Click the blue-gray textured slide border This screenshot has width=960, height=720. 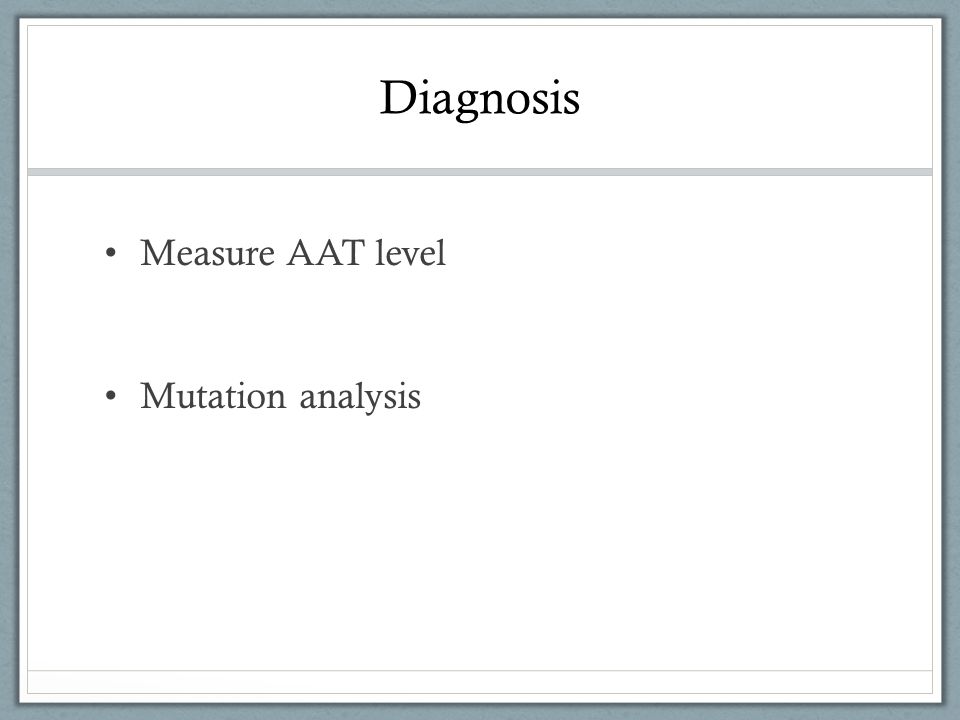click(9, 360)
